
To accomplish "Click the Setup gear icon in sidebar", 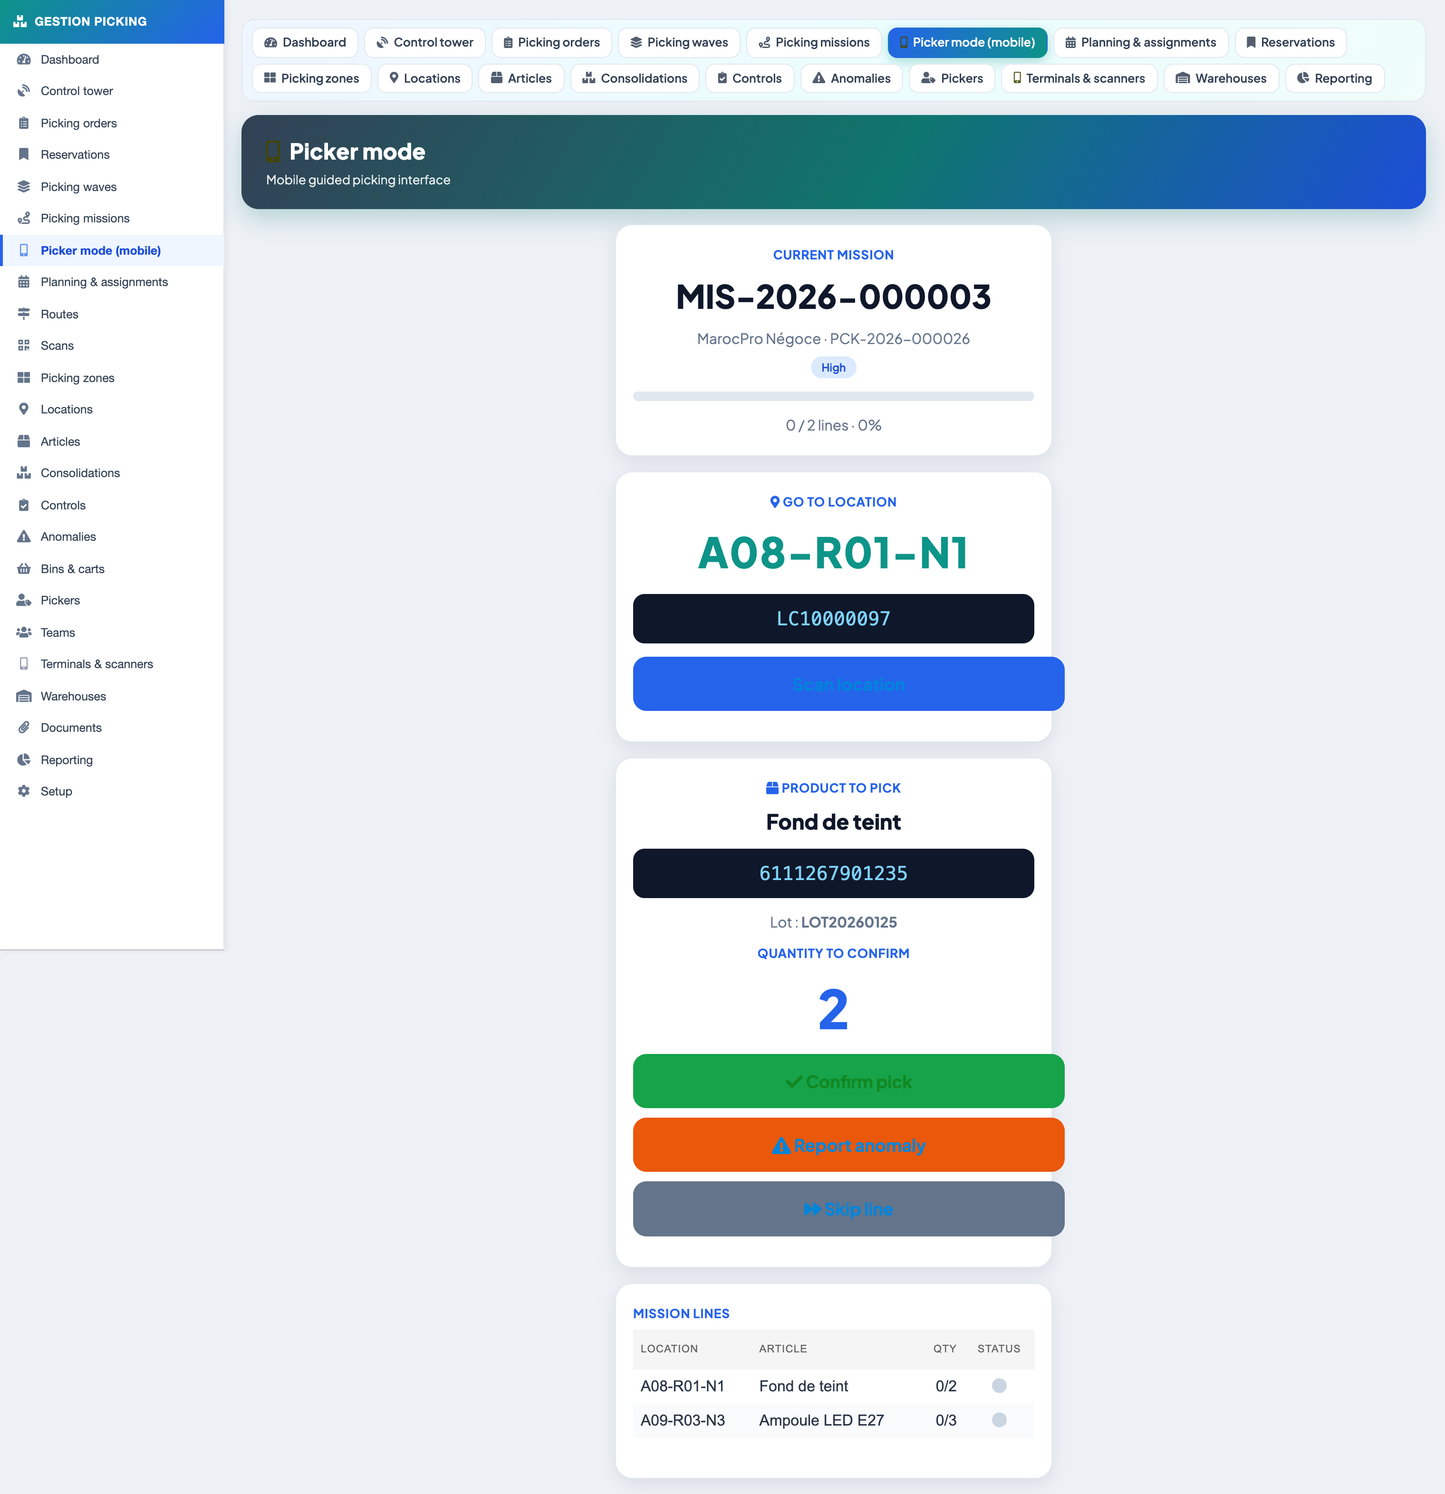I will 24,791.
